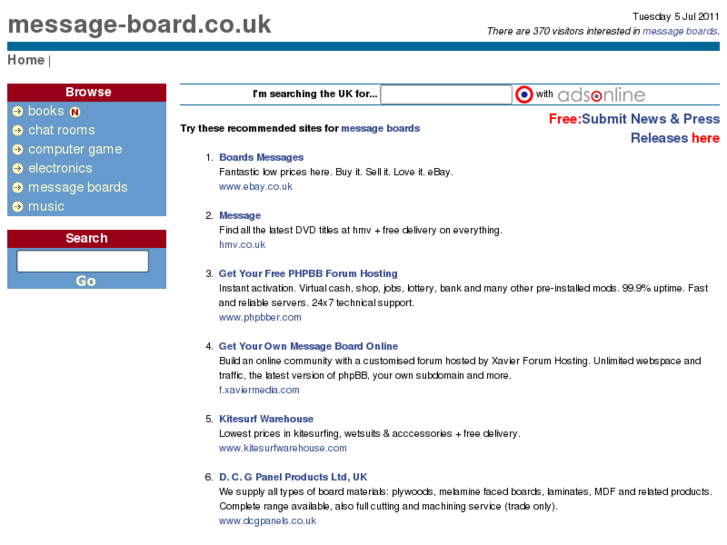The height and width of the screenshot is (545, 727).
Task: Open the books category
Action: pyautogui.click(x=46, y=111)
